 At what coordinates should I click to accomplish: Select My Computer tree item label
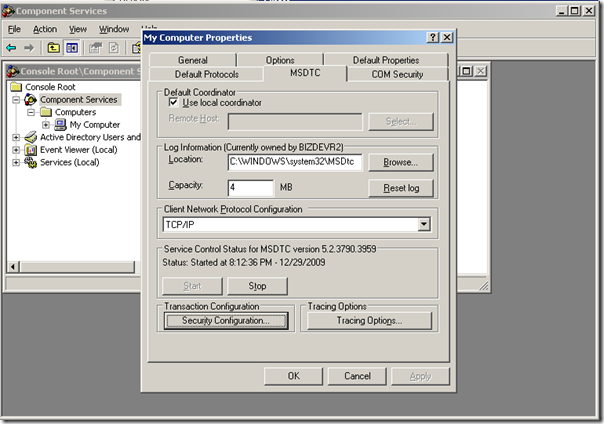point(95,124)
